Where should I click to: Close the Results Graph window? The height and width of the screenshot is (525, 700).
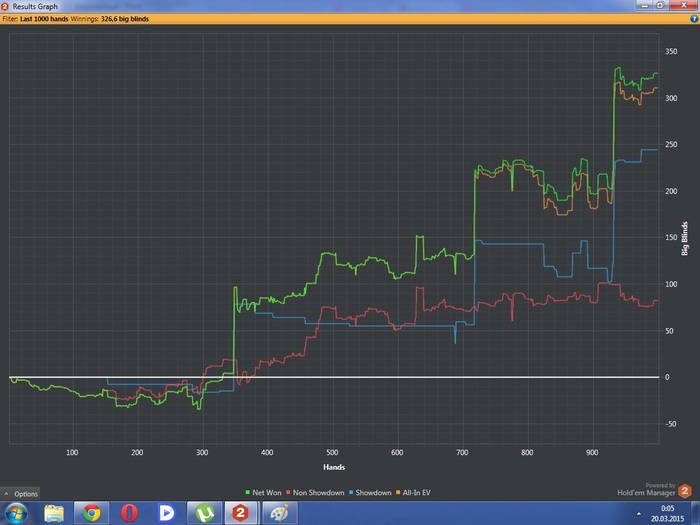683,5
